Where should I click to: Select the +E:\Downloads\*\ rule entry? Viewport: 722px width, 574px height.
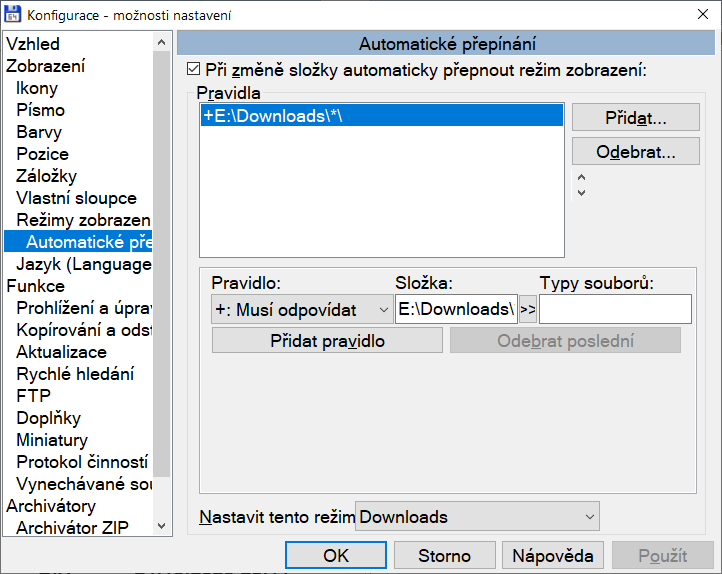tap(381, 117)
